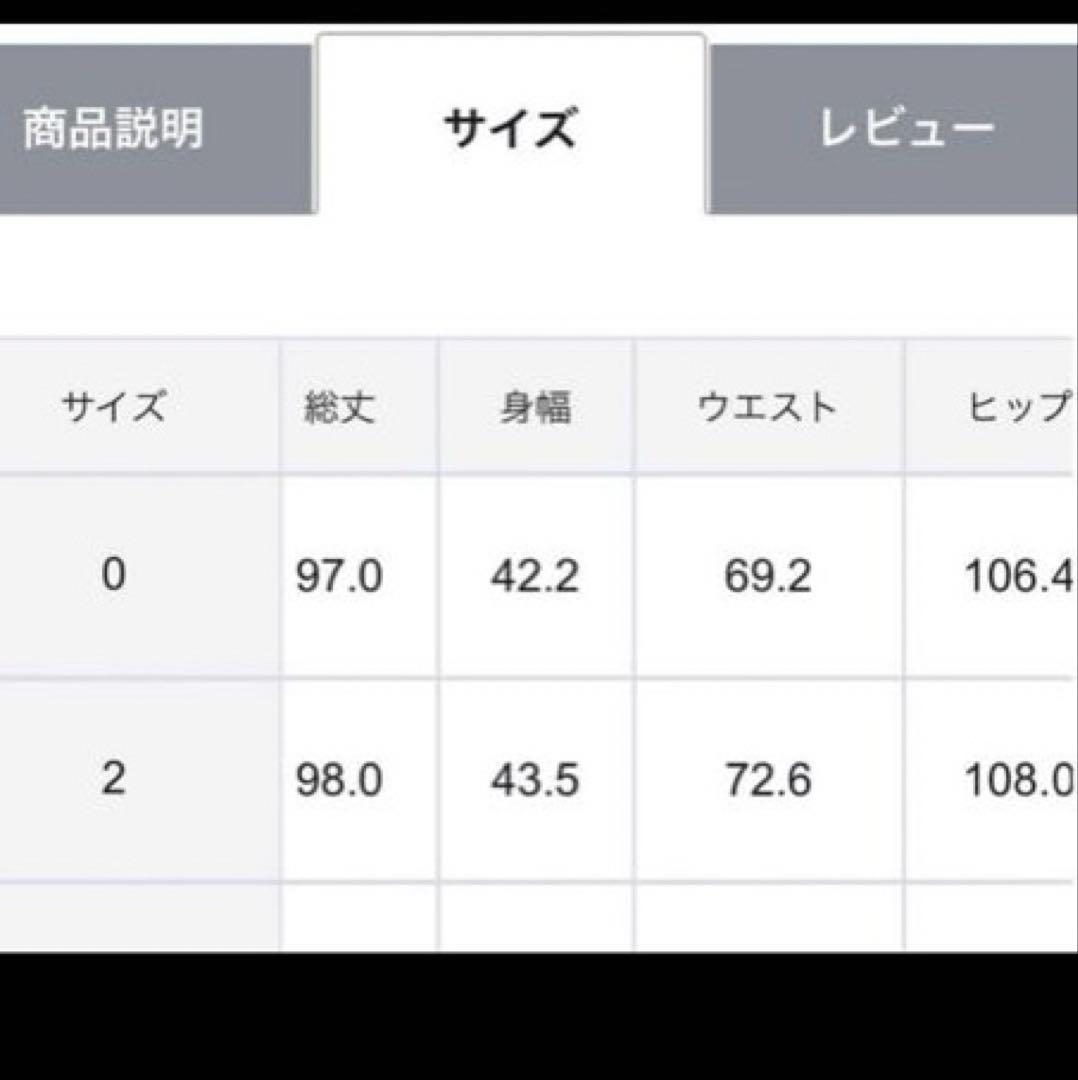Click the 69.2 waist measurement
This screenshot has width=1078, height=1080.
point(768,573)
